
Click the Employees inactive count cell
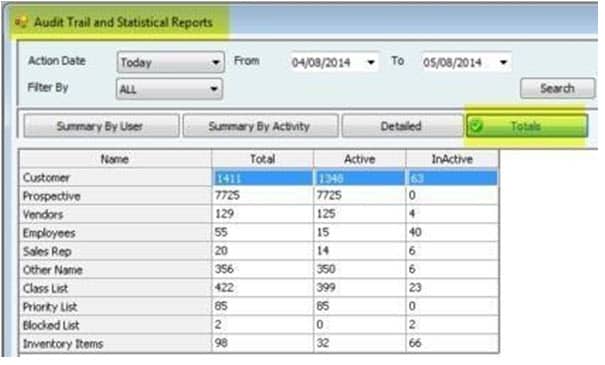tap(452, 232)
